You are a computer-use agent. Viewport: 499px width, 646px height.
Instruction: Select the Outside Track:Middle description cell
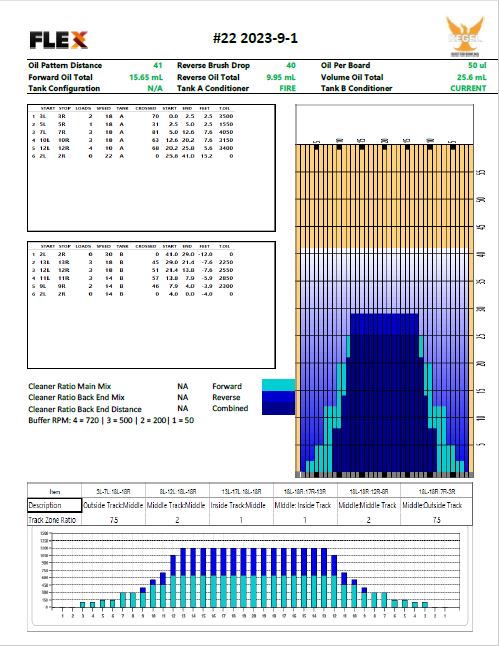[x=113, y=505]
